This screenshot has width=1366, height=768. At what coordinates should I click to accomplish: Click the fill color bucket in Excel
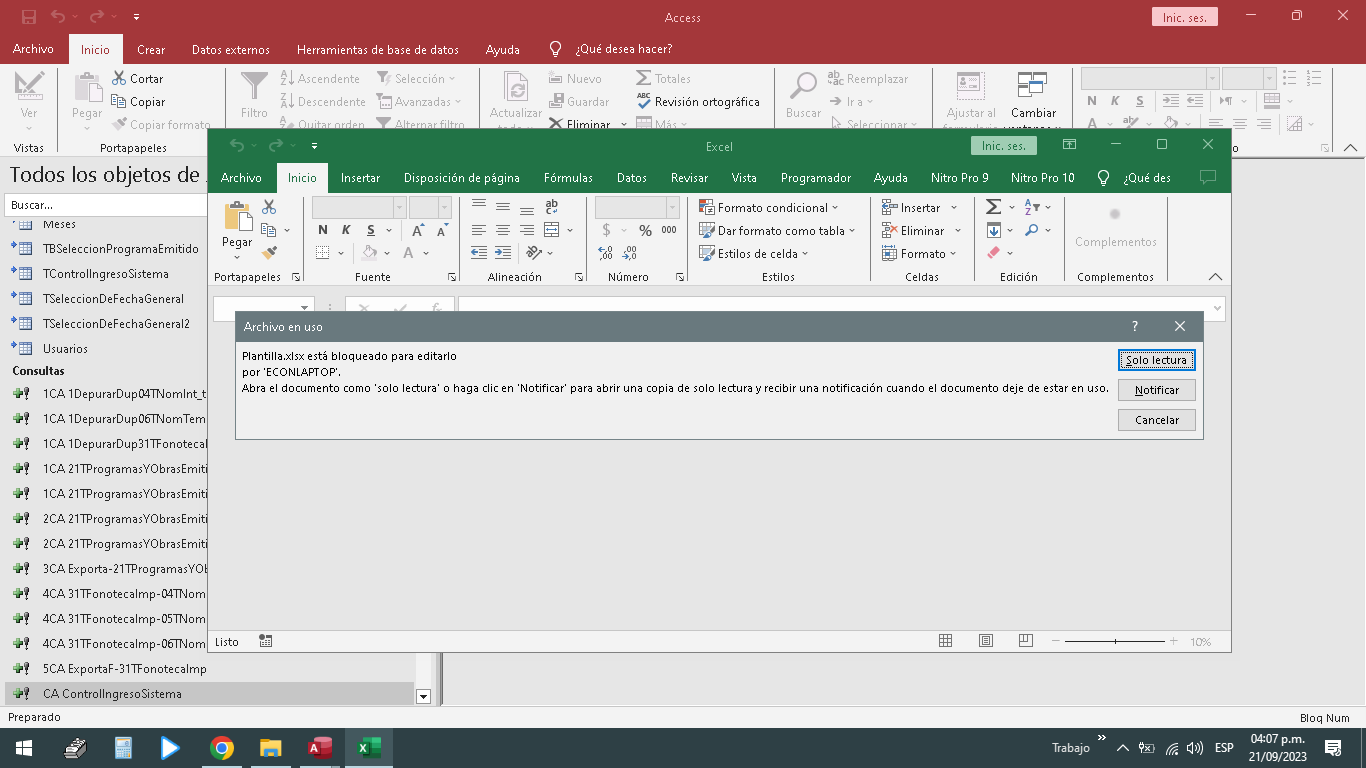pos(369,253)
